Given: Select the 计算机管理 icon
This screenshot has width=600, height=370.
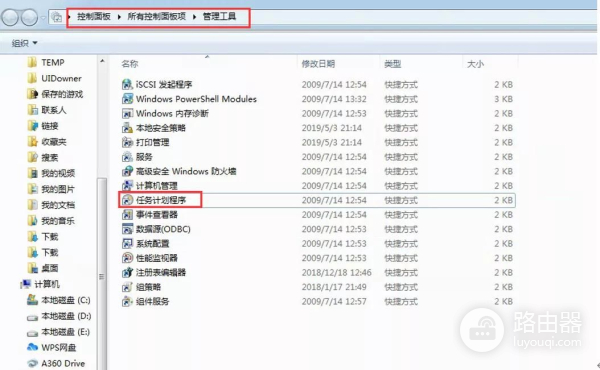Looking at the screenshot, I should (x=127, y=186).
